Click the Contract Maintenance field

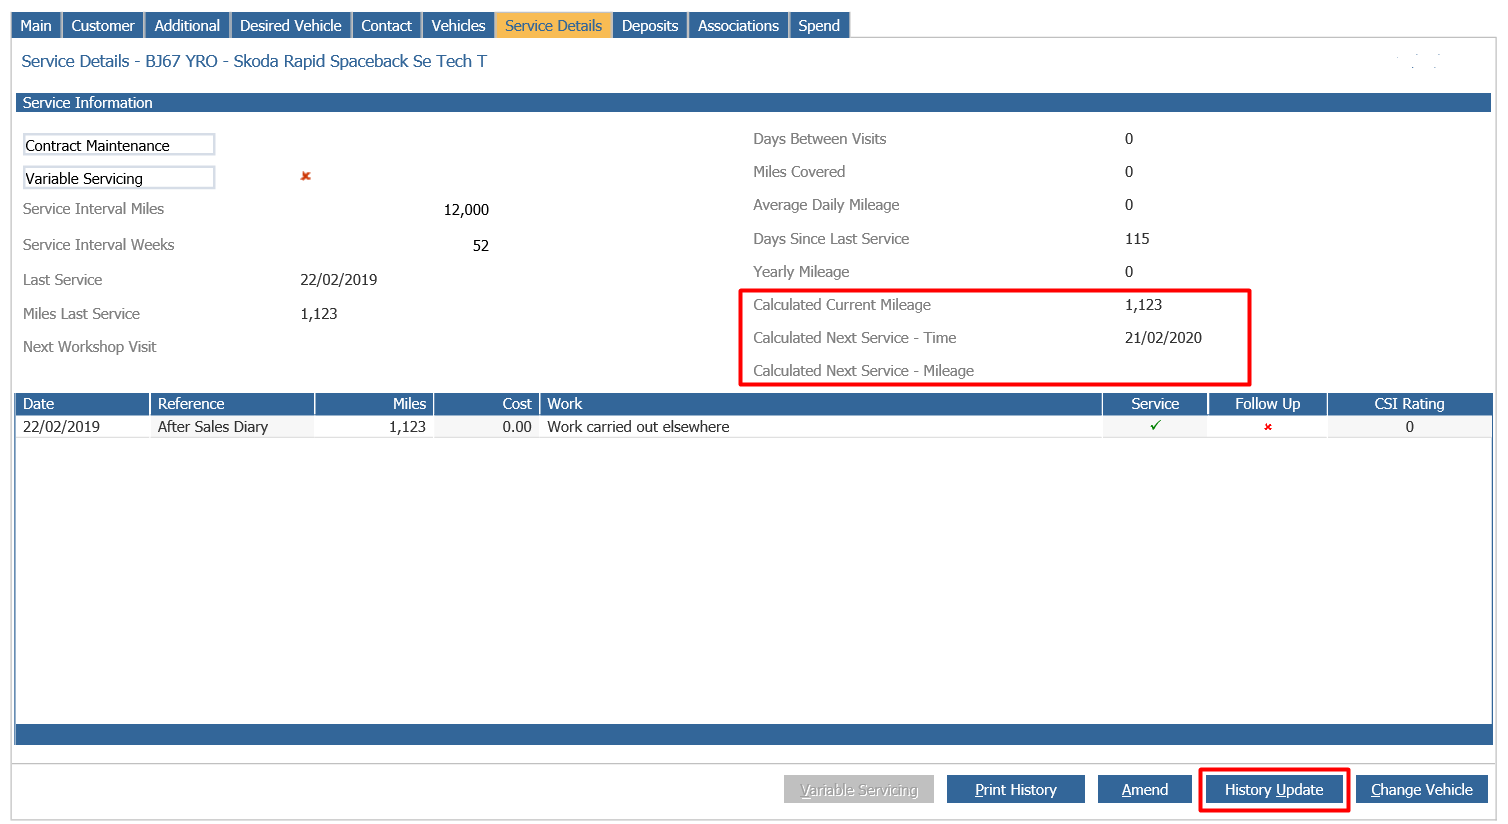119,145
